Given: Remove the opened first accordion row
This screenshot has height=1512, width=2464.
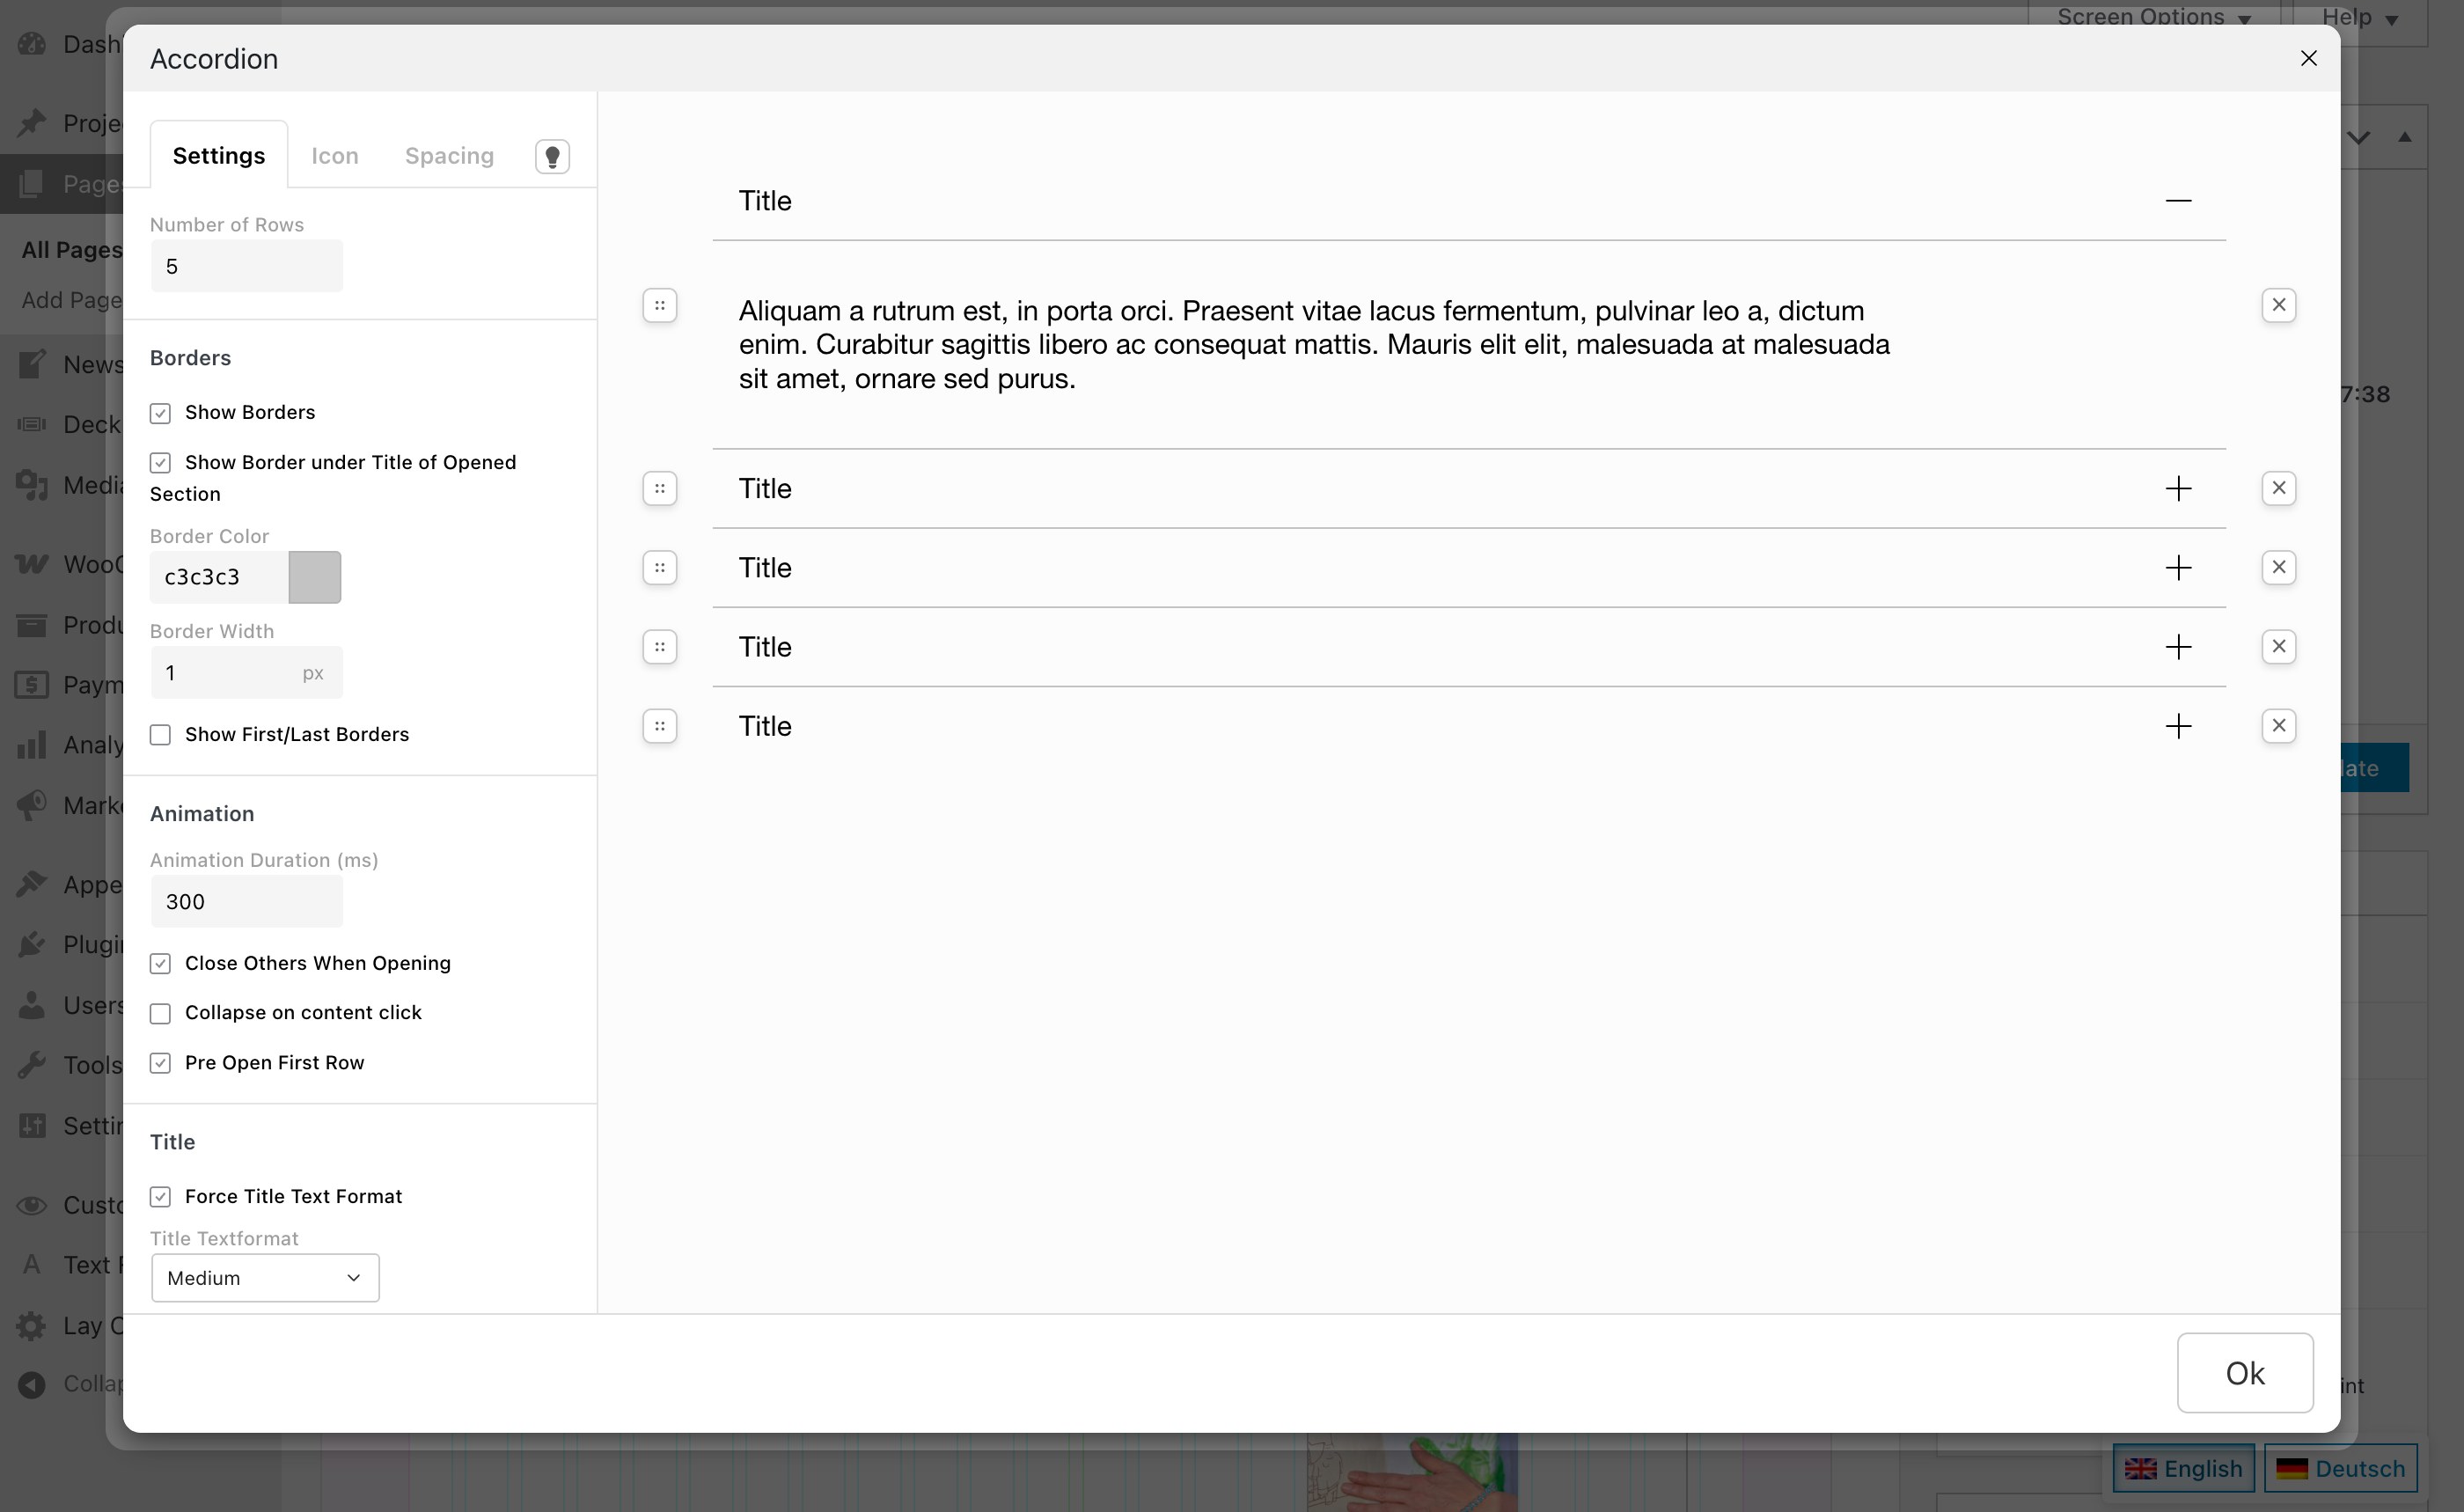Looking at the screenshot, I should click(x=2278, y=305).
